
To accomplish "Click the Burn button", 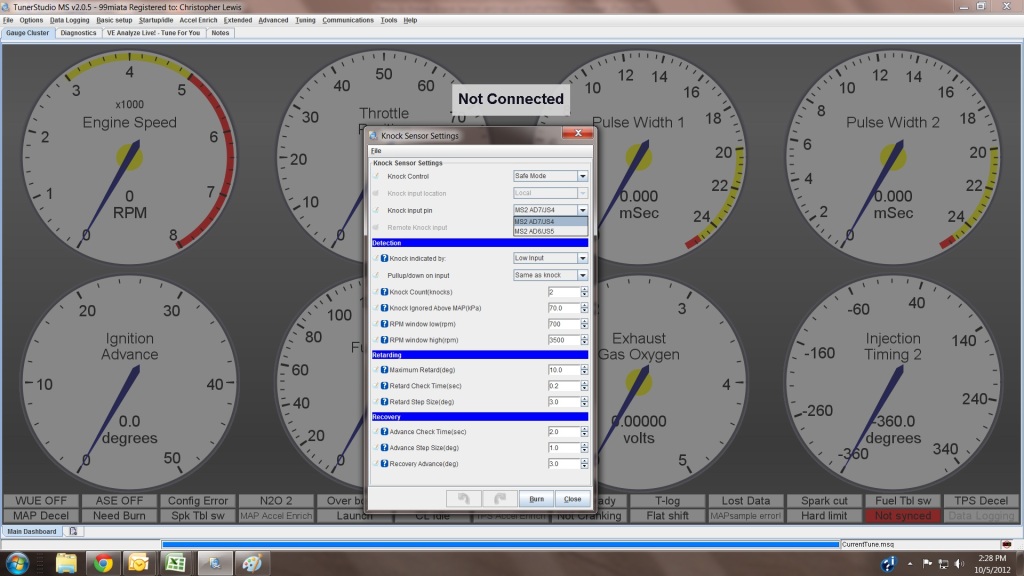I will (x=537, y=498).
